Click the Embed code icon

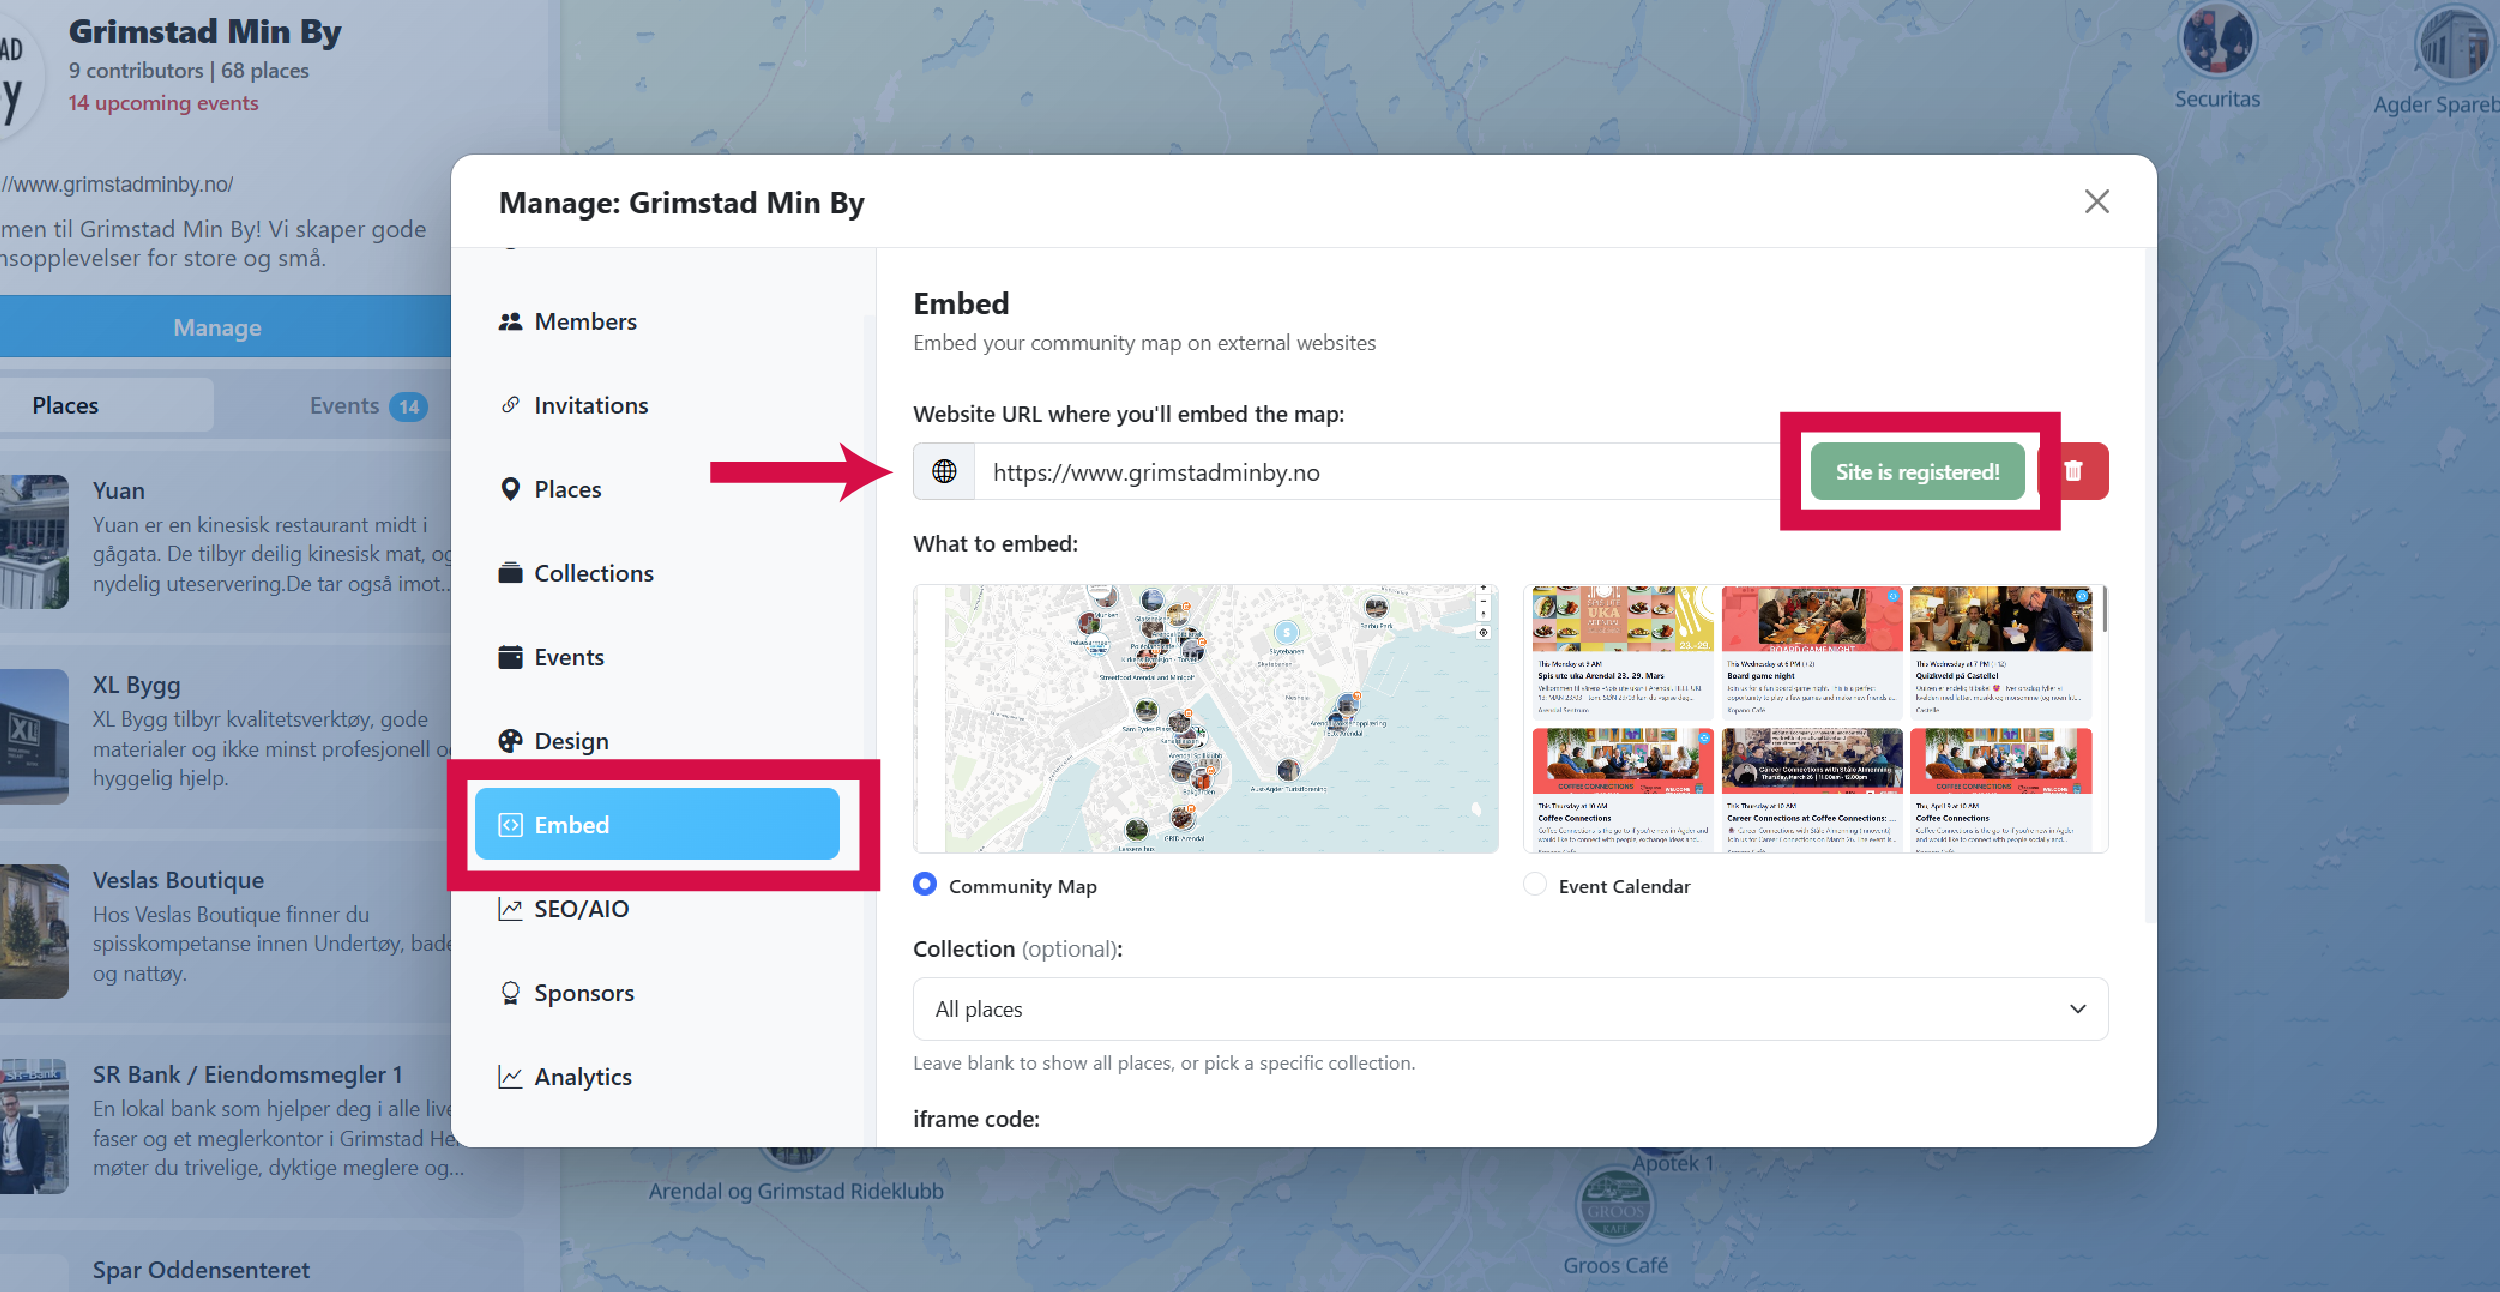[510, 825]
